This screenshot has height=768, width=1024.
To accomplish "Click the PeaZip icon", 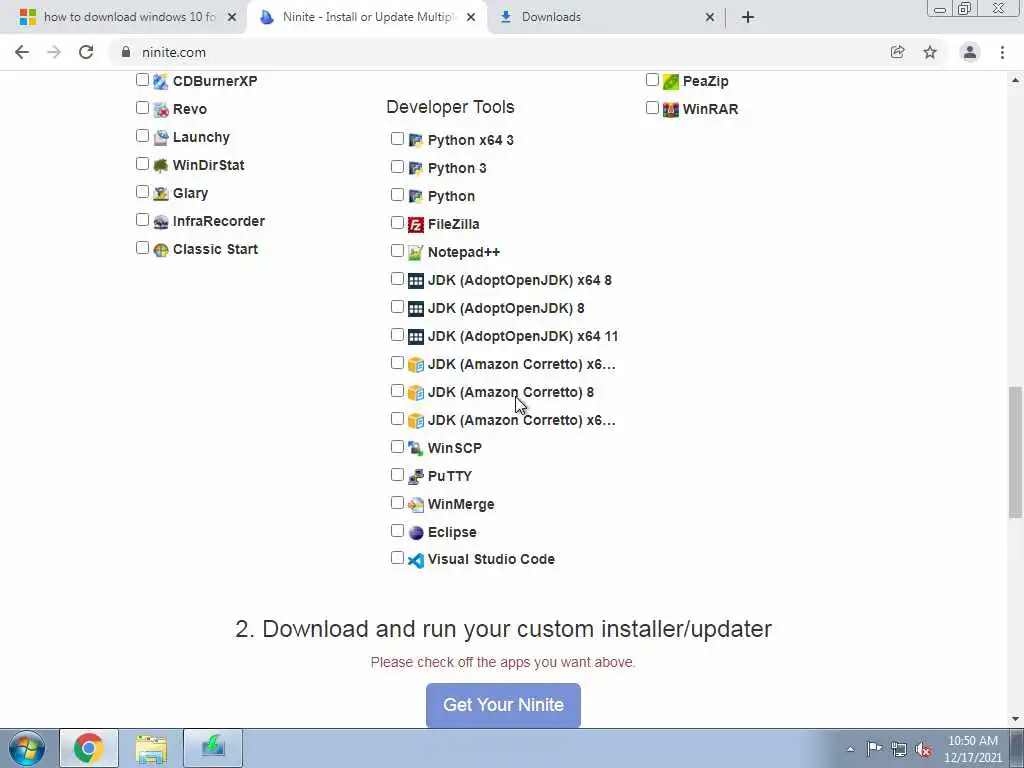I will point(671,82).
